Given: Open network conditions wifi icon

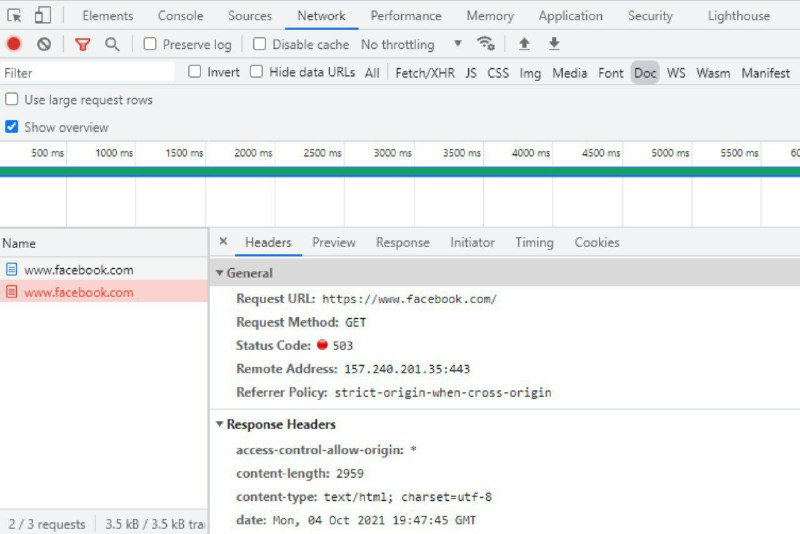Looking at the screenshot, I should coord(486,44).
